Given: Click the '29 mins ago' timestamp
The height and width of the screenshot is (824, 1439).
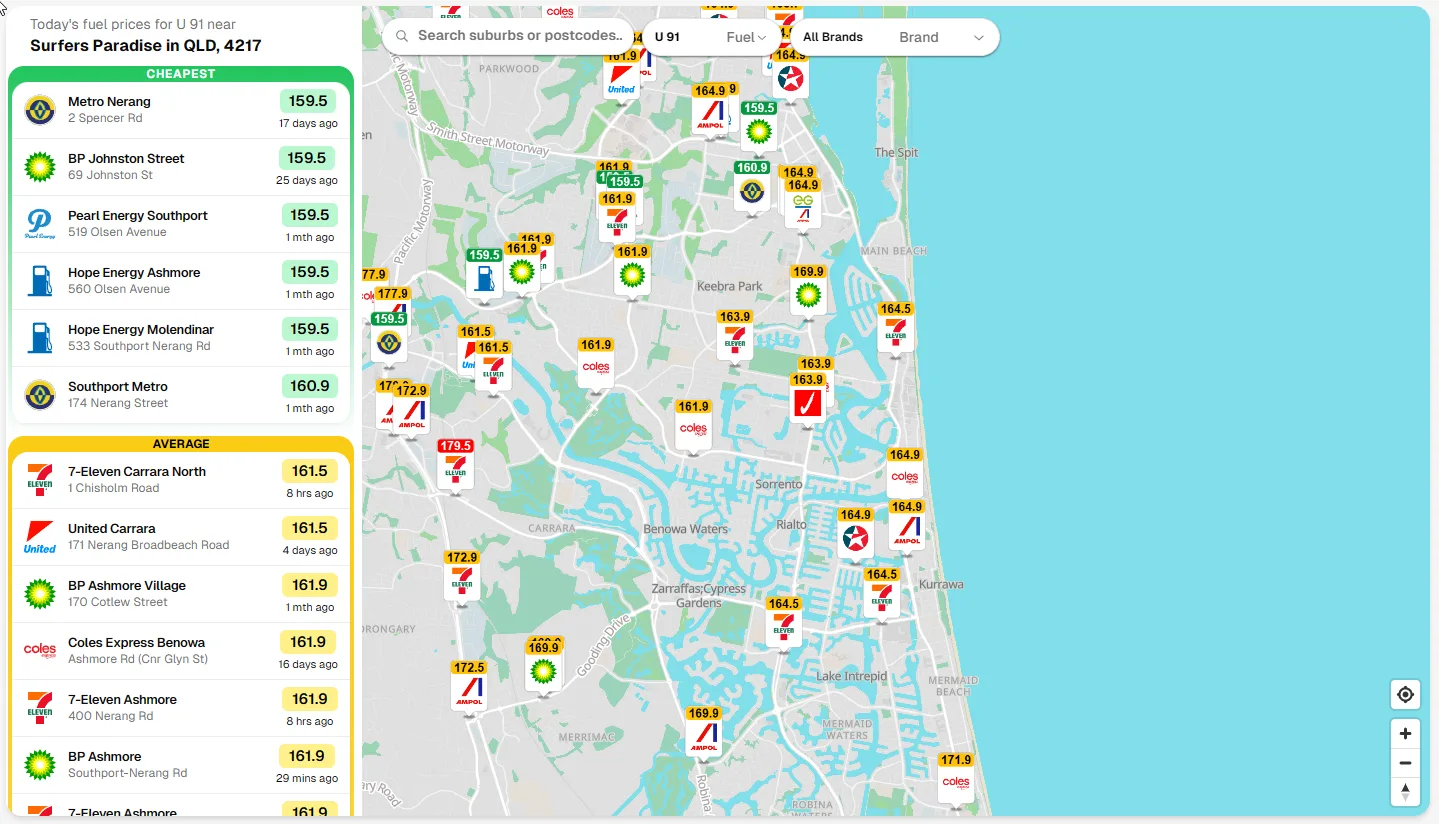Looking at the screenshot, I should (x=307, y=779).
